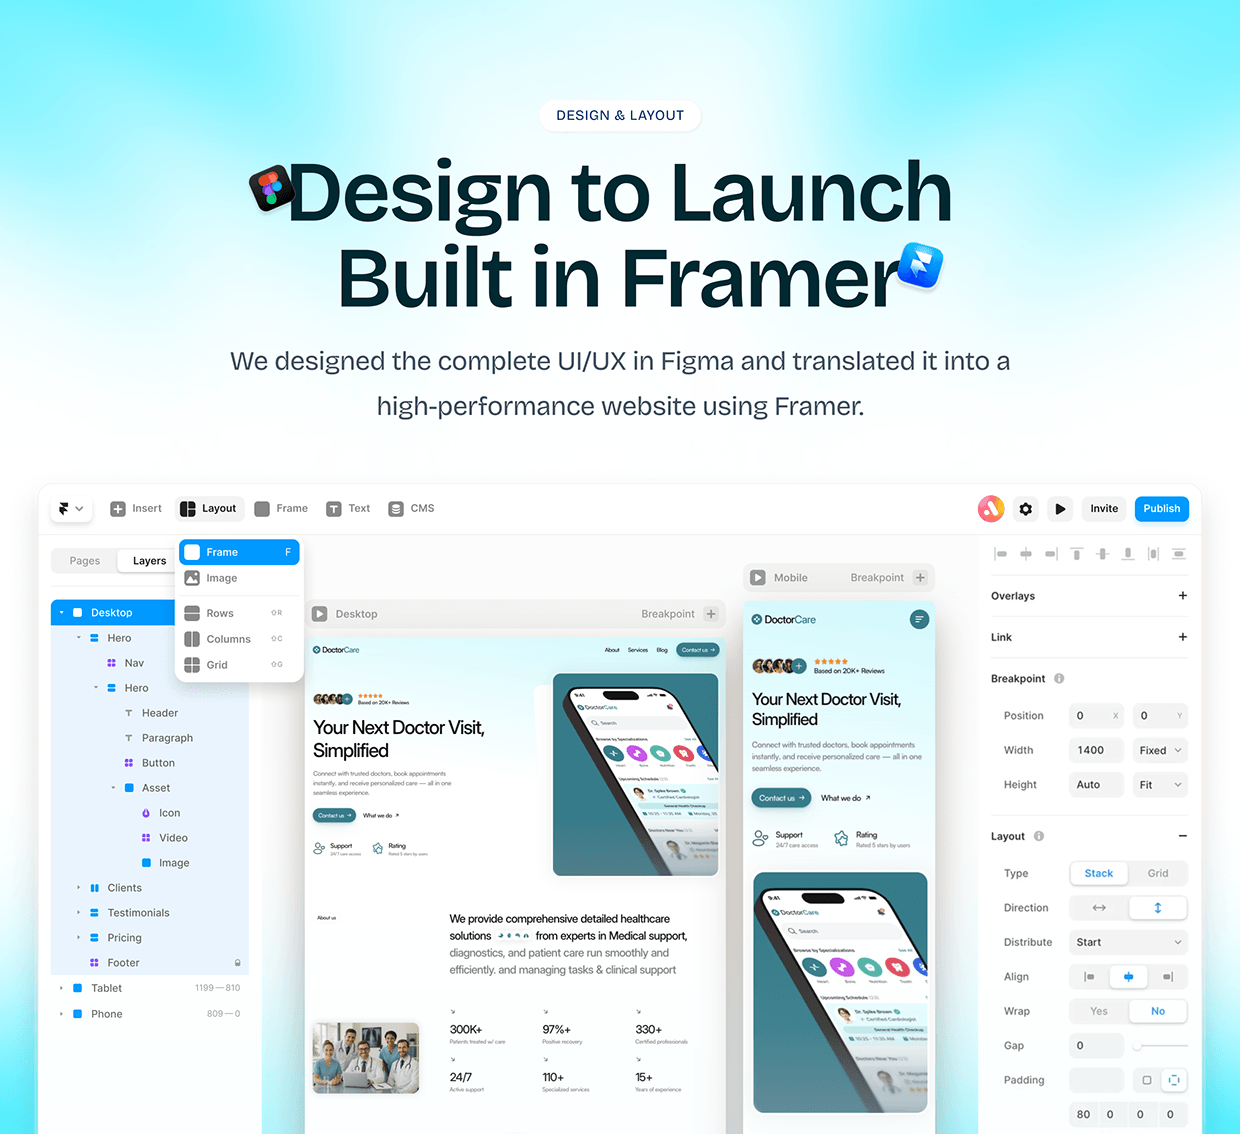
Task: Expand the Pricing layer
Action: pos(79,938)
